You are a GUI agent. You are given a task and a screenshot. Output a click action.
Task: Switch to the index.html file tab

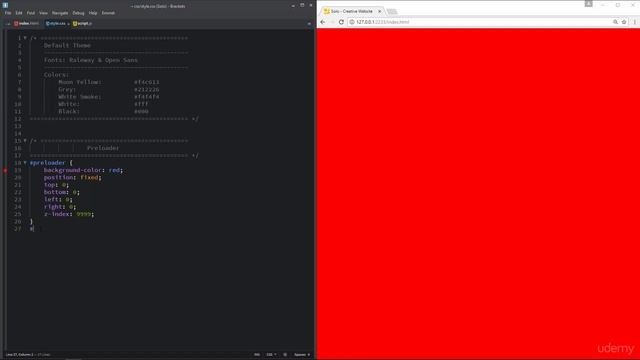(27, 24)
